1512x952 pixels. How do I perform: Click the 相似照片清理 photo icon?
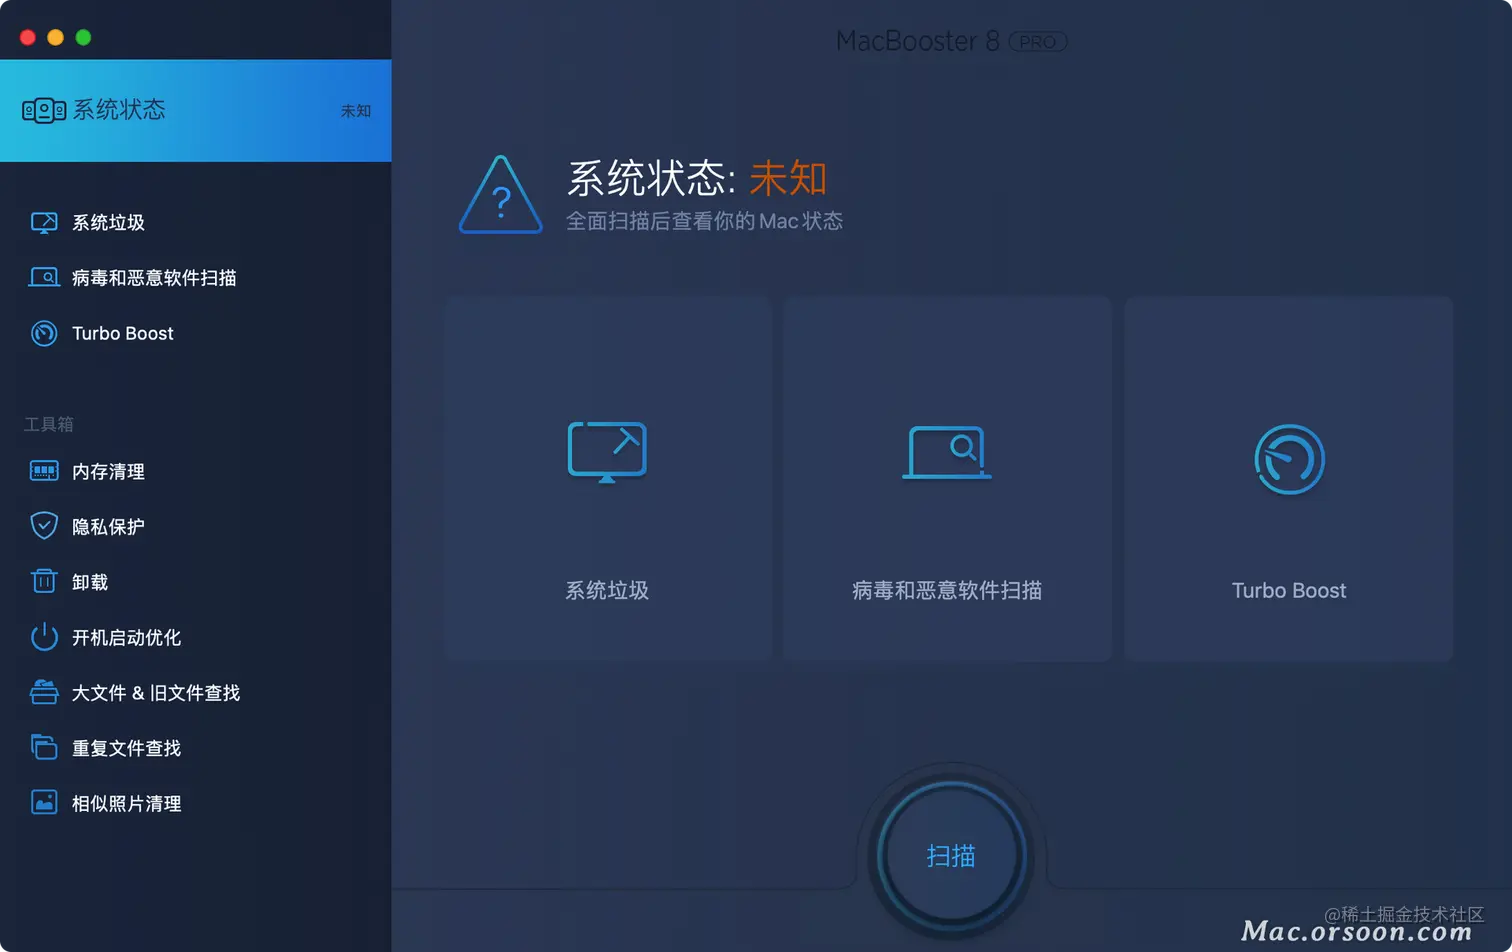(x=44, y=803)
